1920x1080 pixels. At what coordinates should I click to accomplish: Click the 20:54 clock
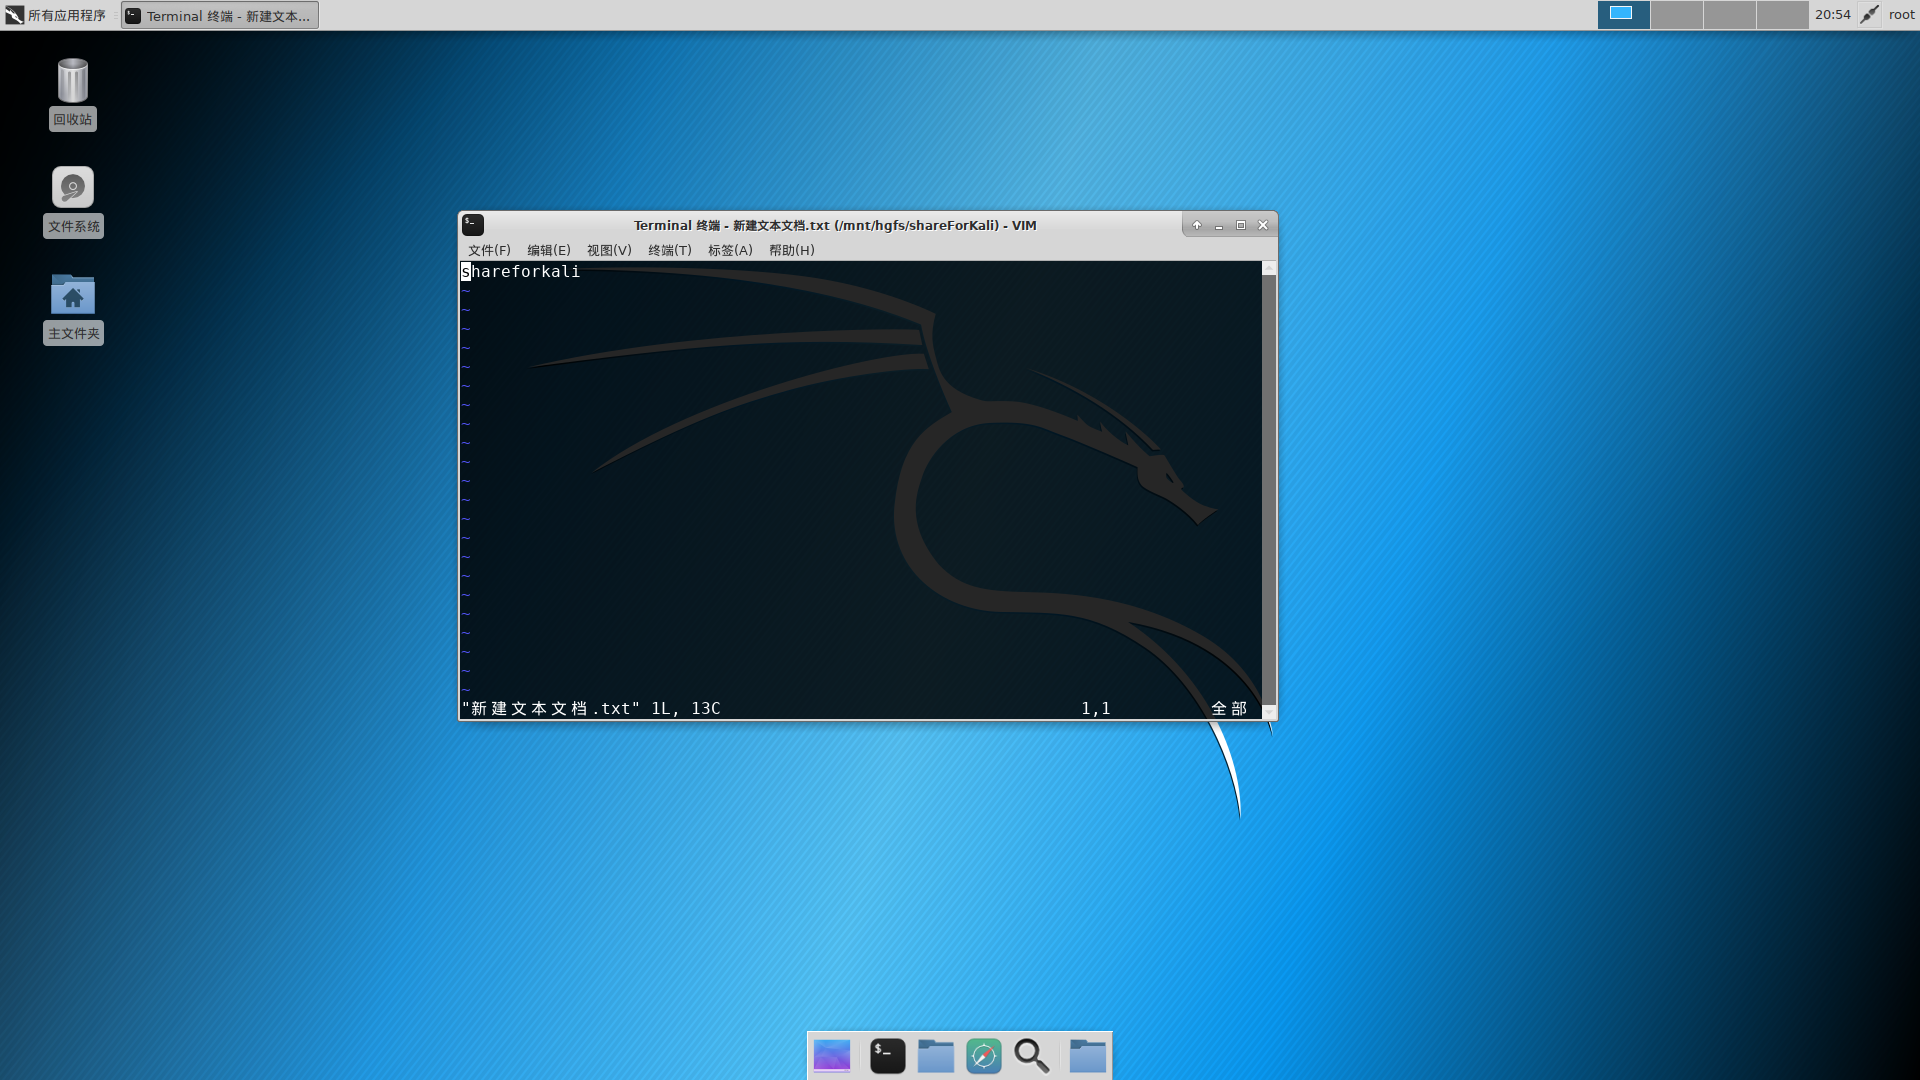[x=1832, y=15]
